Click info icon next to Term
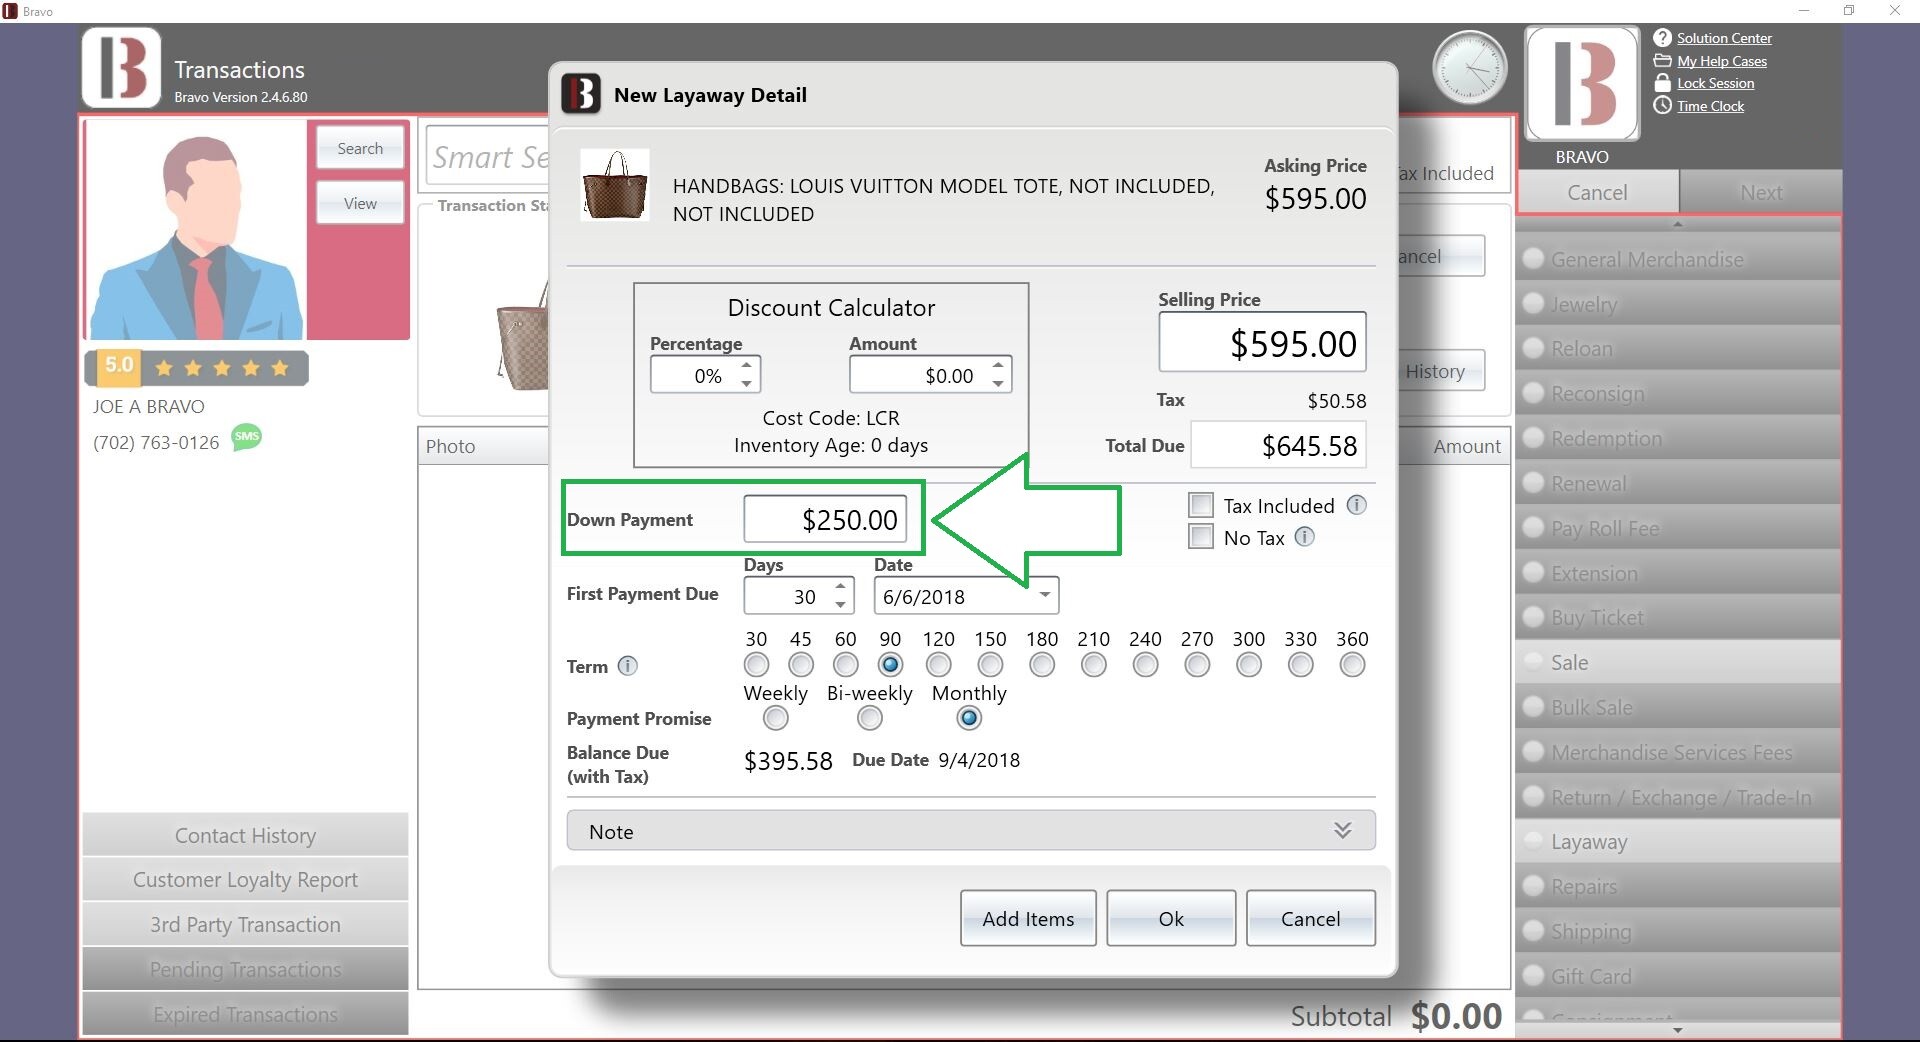The height and width of the screenshot is (1042, 1920). click(627, 666)
